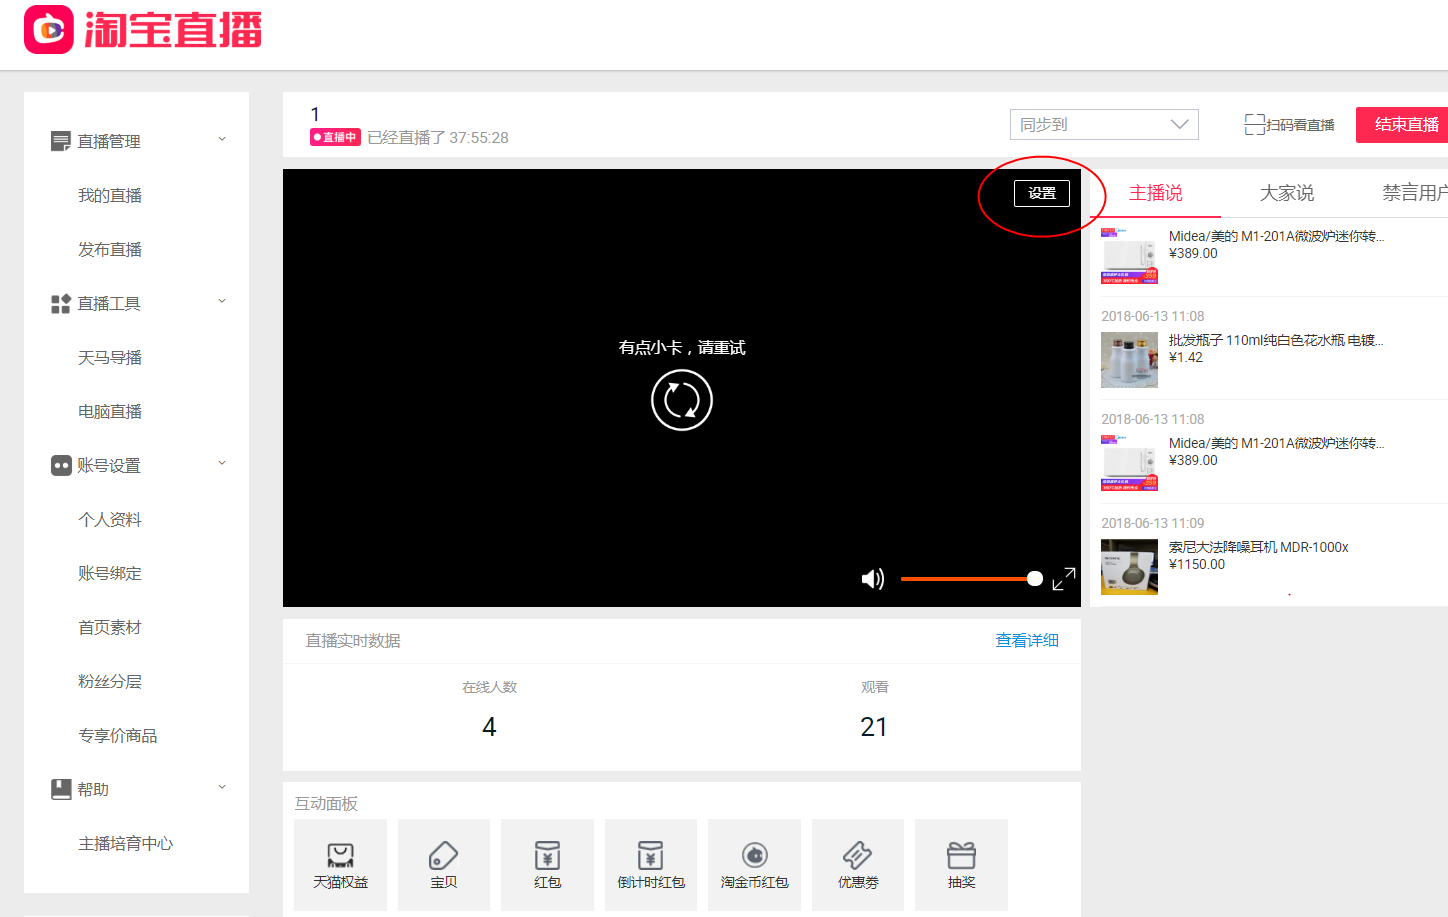
Task: Click the 观看 count value 21
Action: tap(874, 727)
